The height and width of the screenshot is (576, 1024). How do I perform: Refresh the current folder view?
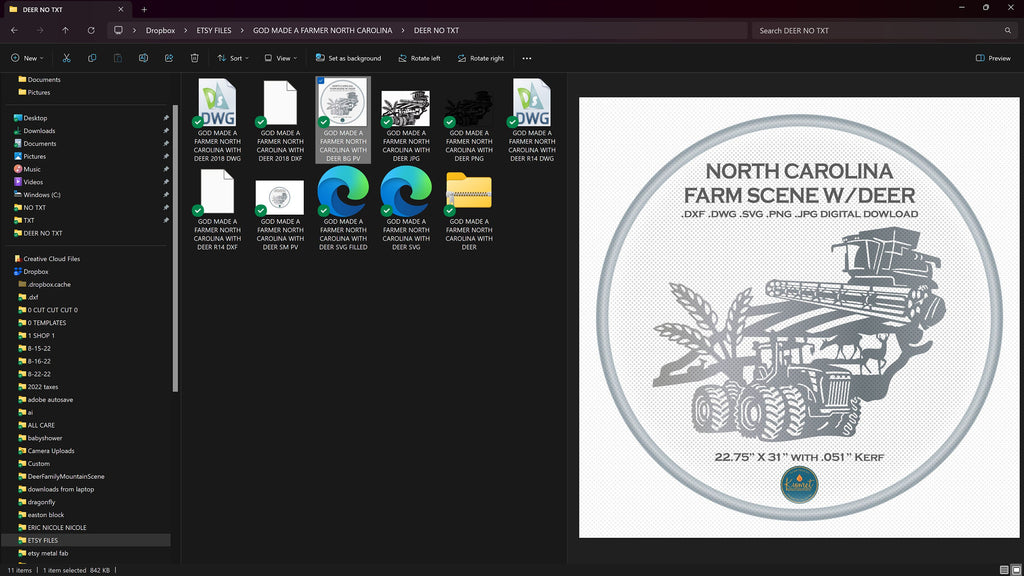91,30
